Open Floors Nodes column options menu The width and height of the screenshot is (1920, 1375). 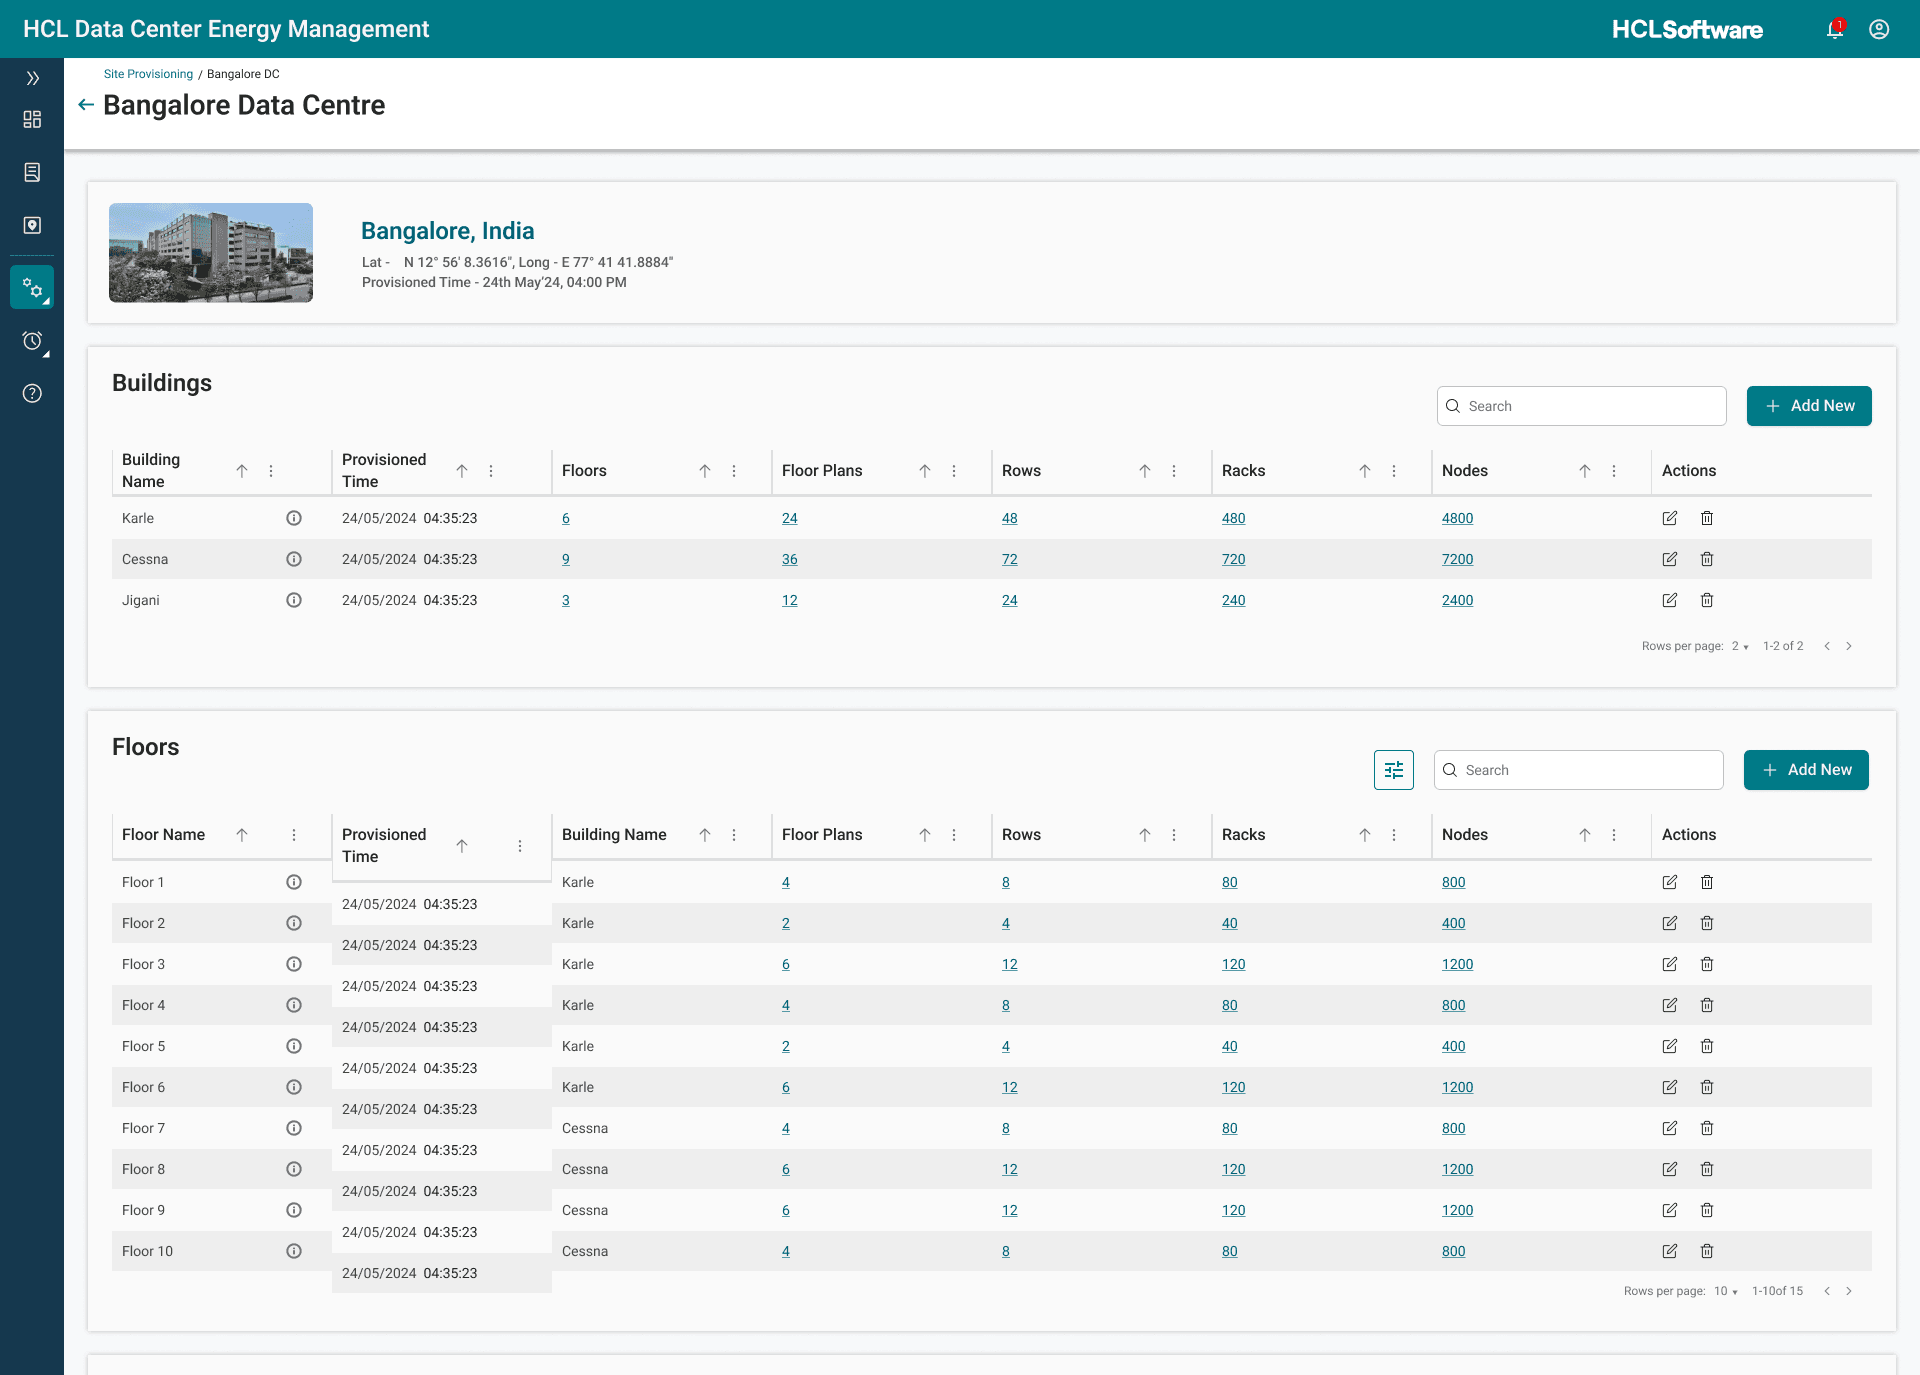click(x=1614, y=835)
